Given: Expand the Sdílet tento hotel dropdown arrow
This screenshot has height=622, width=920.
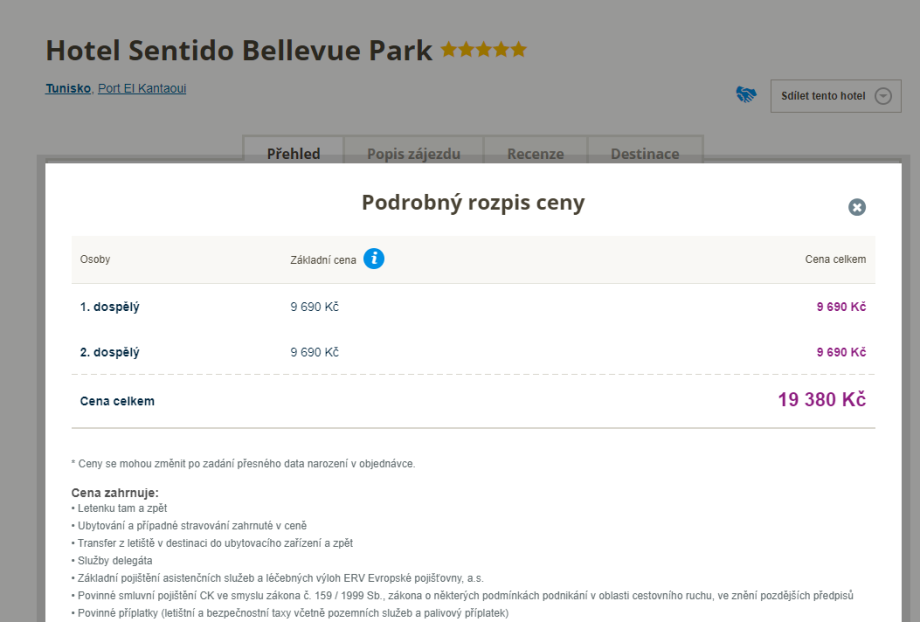Looking at the screenshot, I should (883, 96).
